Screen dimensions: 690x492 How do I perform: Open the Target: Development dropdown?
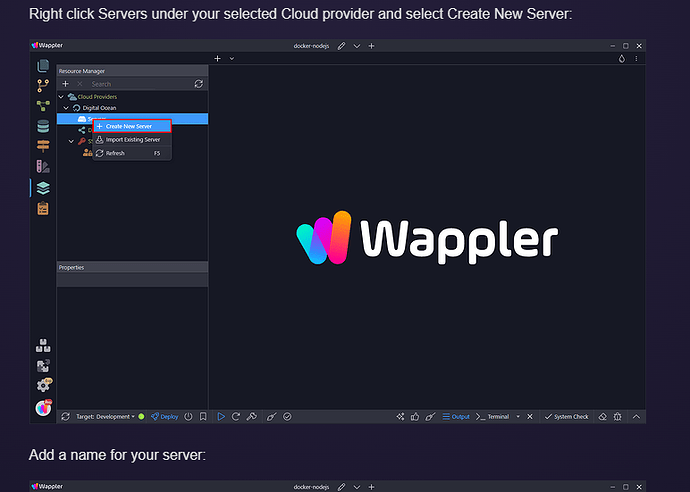[x=106, y=416]
